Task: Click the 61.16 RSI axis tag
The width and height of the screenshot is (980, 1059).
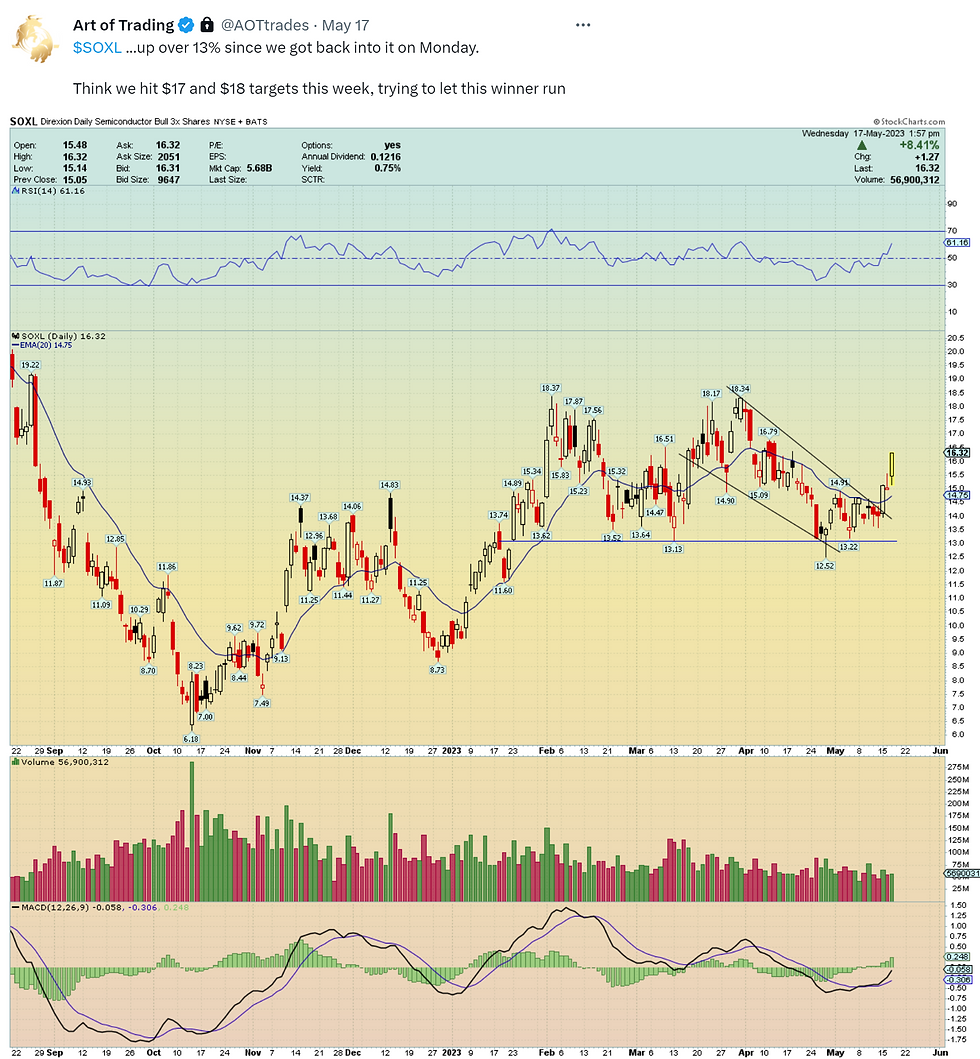Action: [x=957, y=242]
